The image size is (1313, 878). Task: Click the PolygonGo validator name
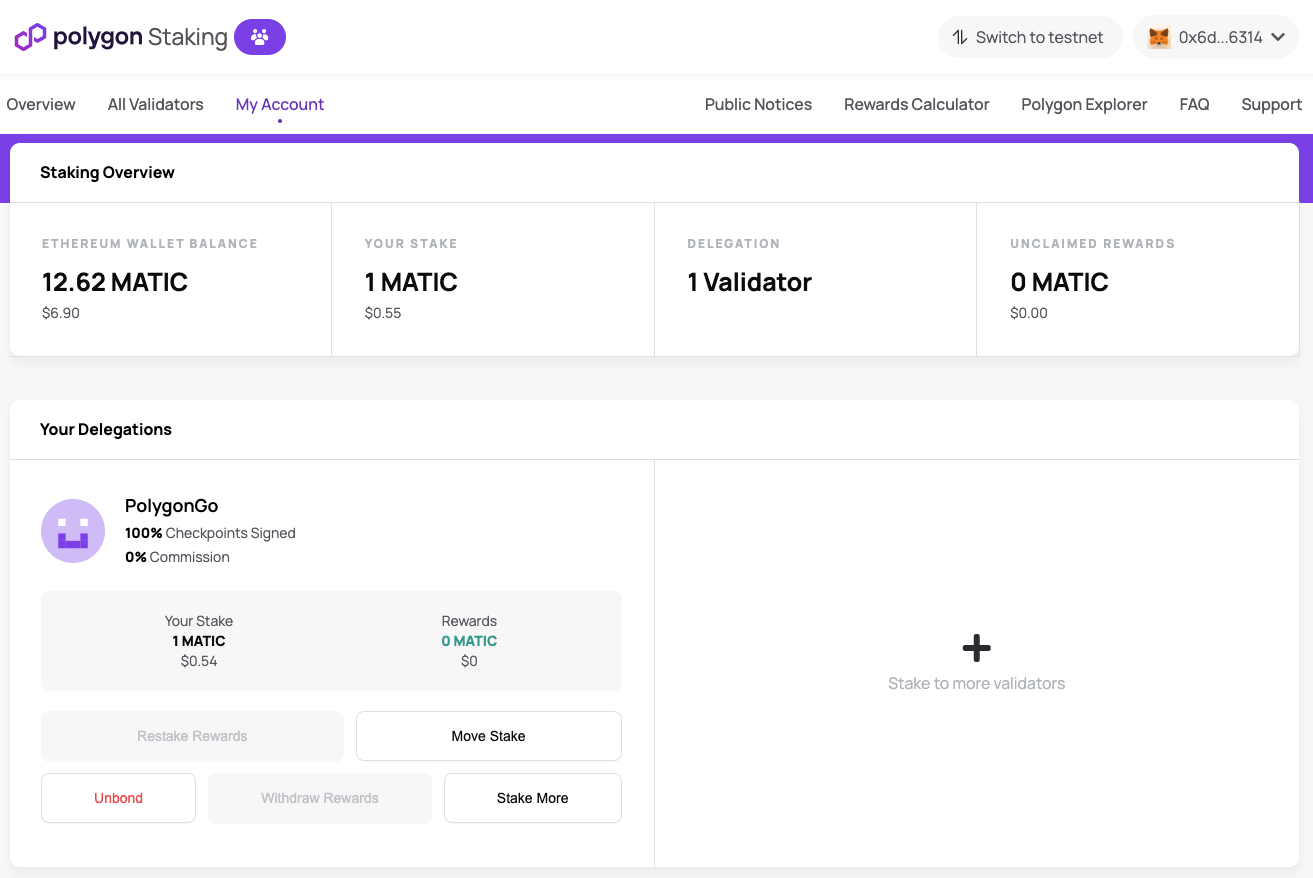pos(171,506)
